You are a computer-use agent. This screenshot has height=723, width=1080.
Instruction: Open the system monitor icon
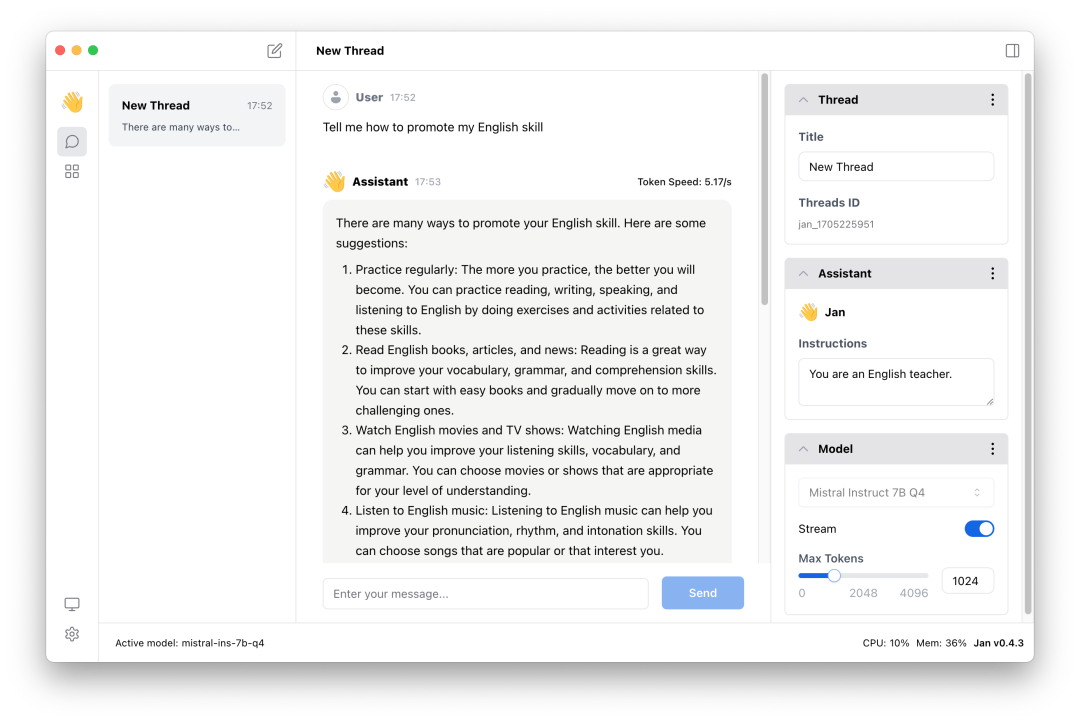click(x=72, y=604)
